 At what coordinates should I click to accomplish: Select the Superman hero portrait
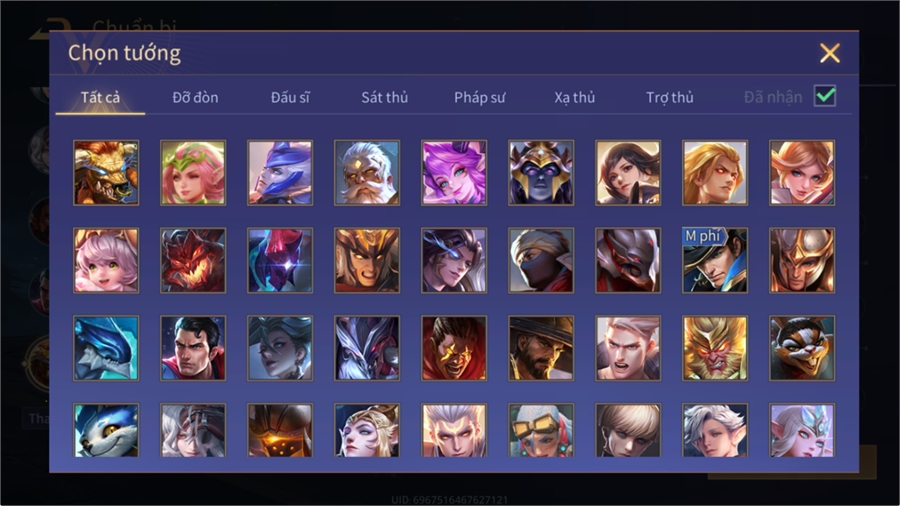193,348
